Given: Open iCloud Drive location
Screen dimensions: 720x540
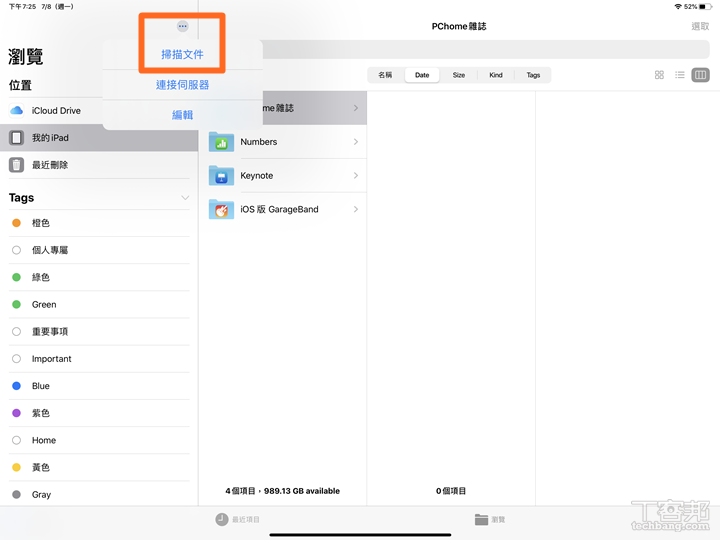Looking at the screenshot, I should pos(99,111).
